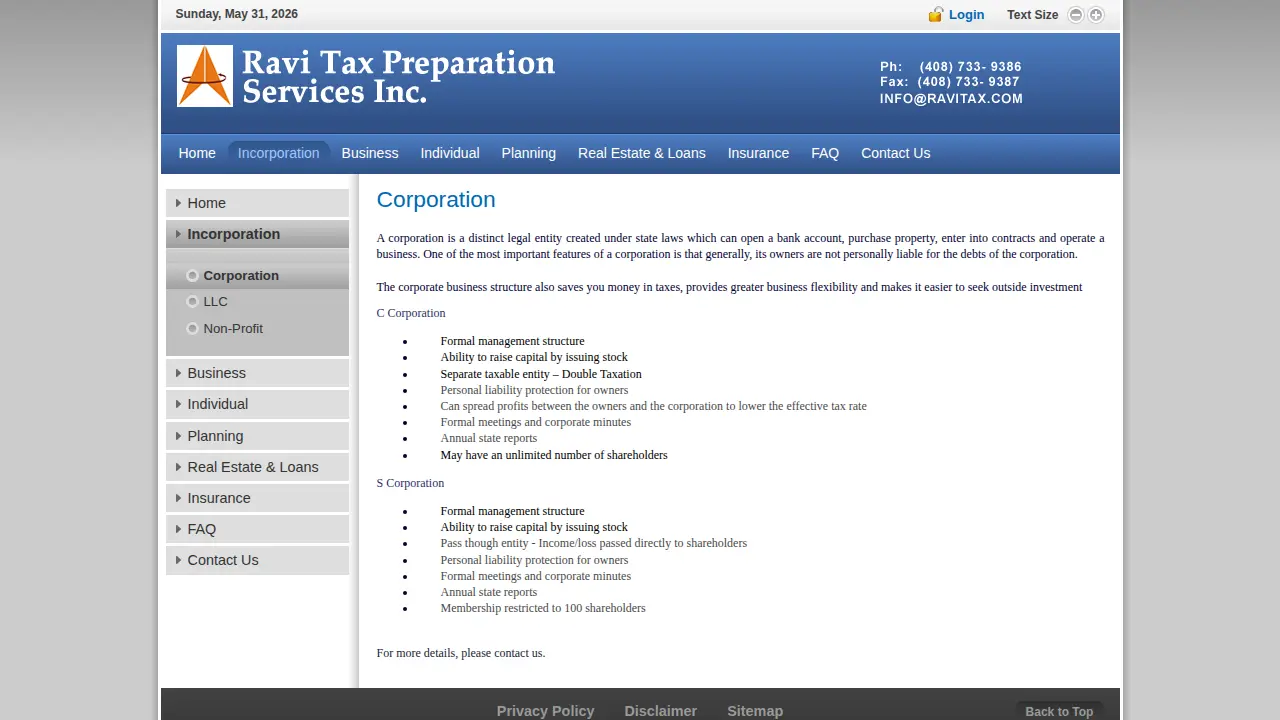Open the Privacy Policy footer link

tap(546, 711)
